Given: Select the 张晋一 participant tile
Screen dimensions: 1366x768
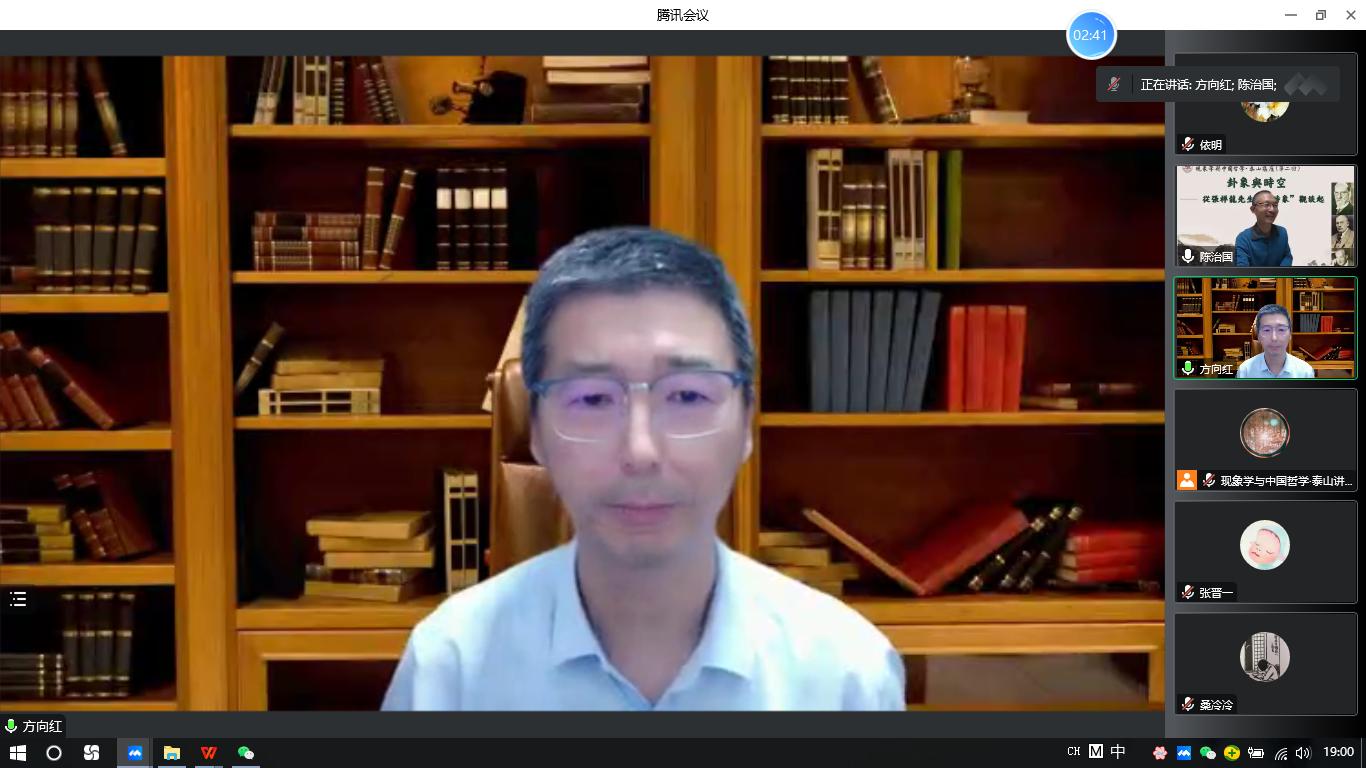Looking at the screenshot, I should [x=1265, y=552].
